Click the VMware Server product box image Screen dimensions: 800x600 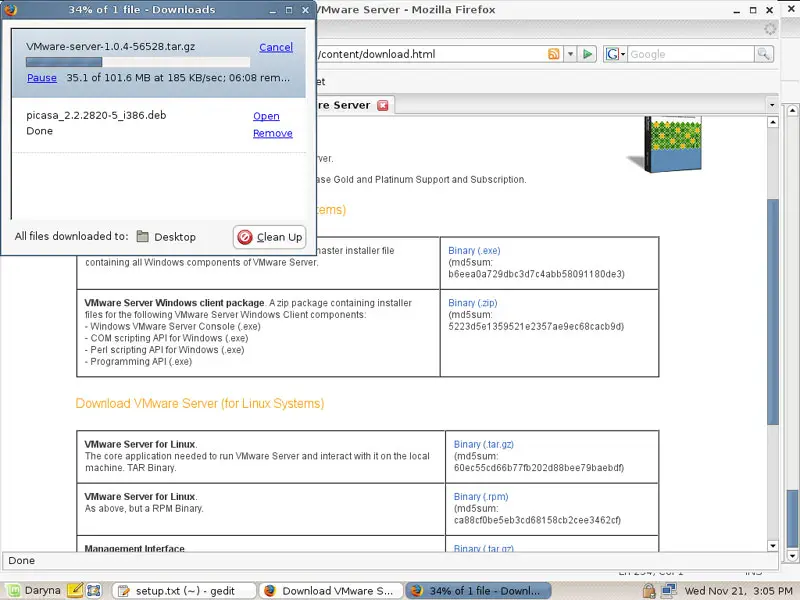coord(666,144)
